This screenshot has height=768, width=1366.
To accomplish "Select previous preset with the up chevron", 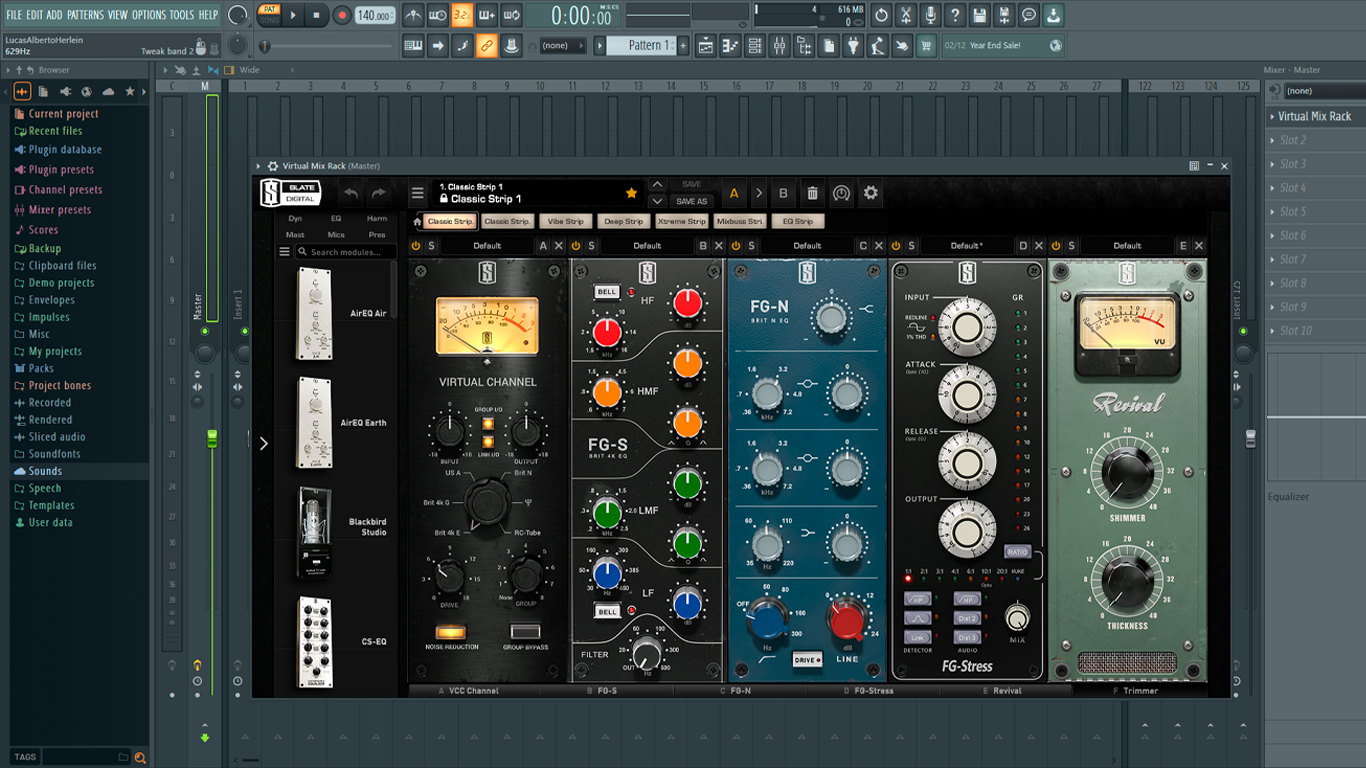I will tap(656, 185).
